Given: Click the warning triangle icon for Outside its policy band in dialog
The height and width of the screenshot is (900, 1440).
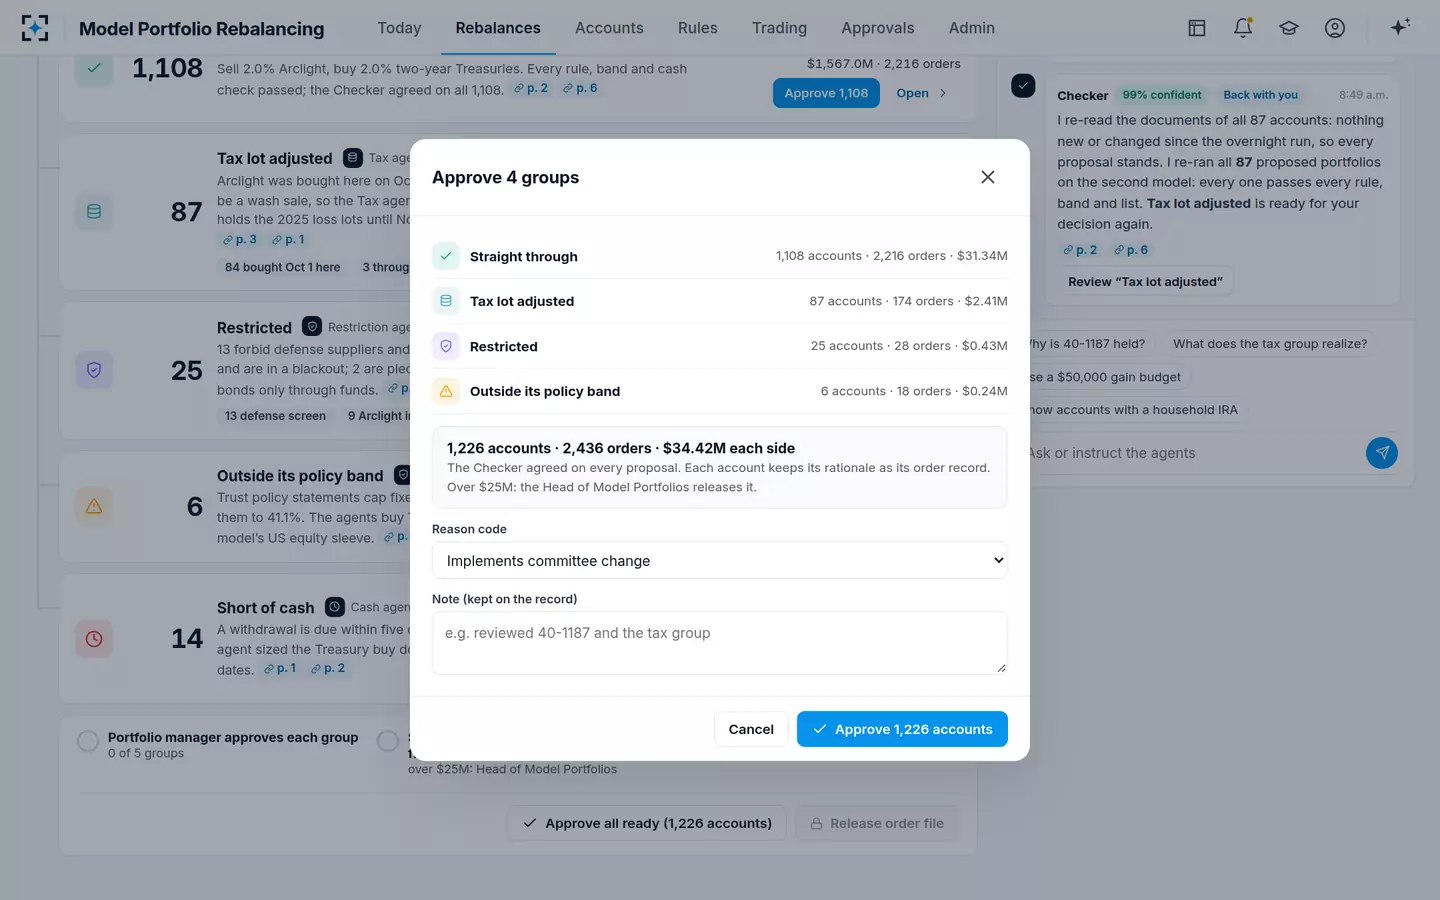Looking at the screenshot, I should 446,391.
